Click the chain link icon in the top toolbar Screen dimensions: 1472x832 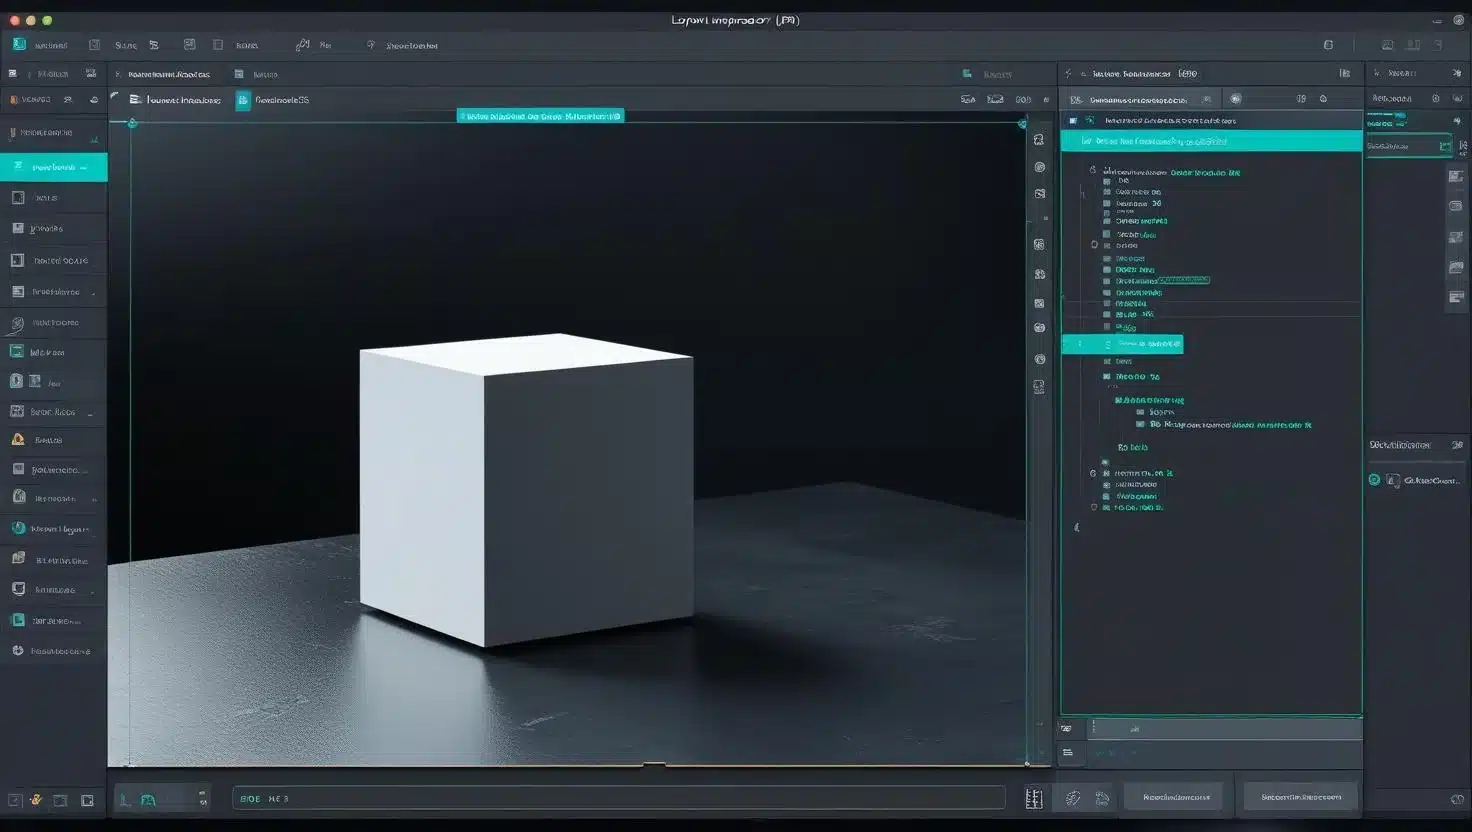pos(303,45)
